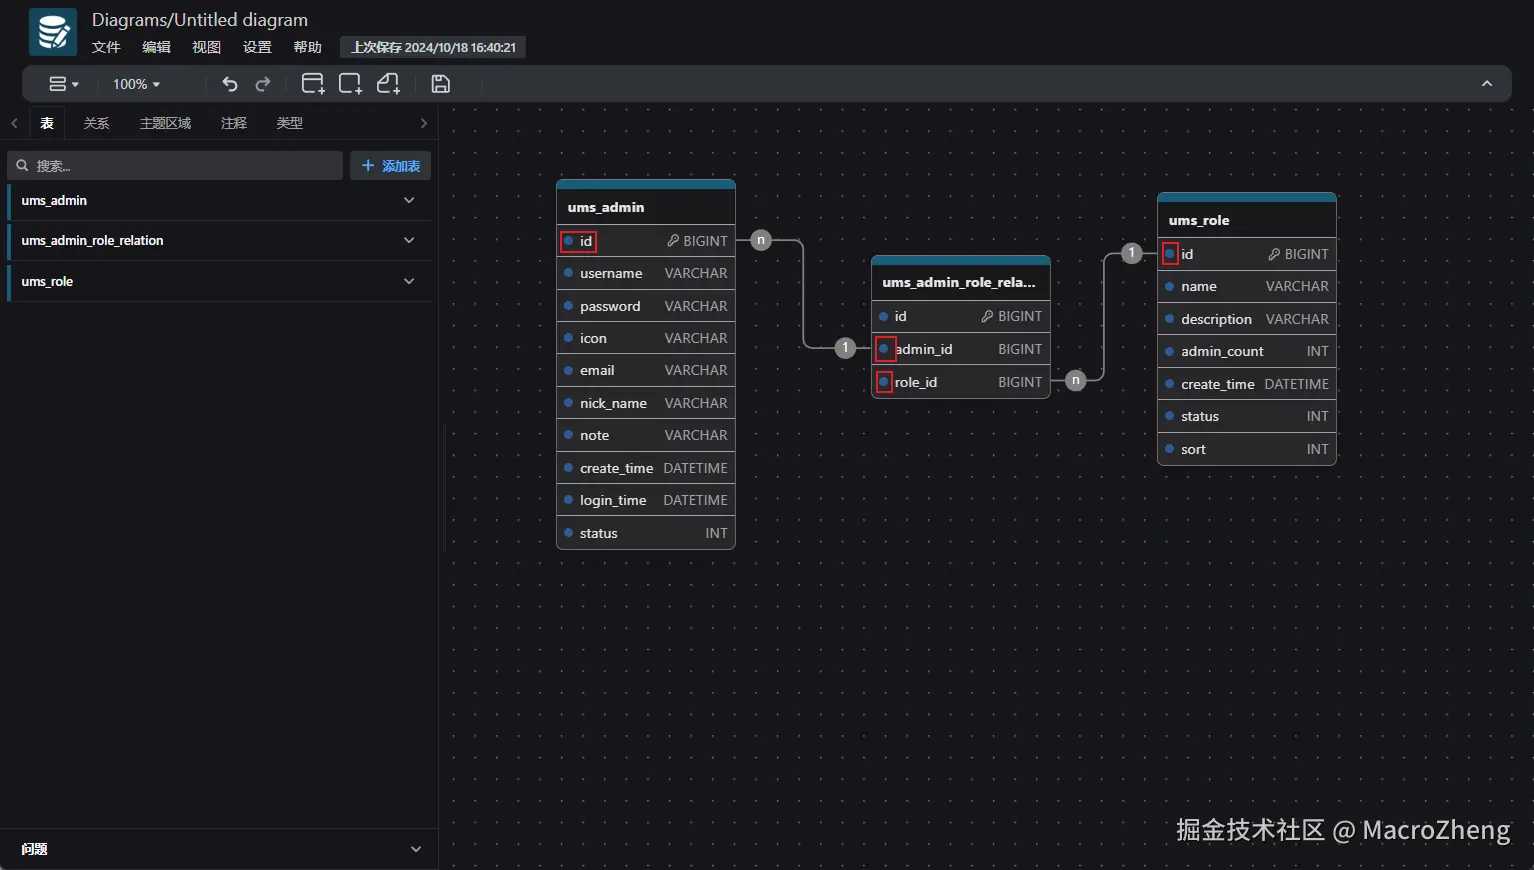
Task: Open the 帮助 menu
Action: (307, 47)
